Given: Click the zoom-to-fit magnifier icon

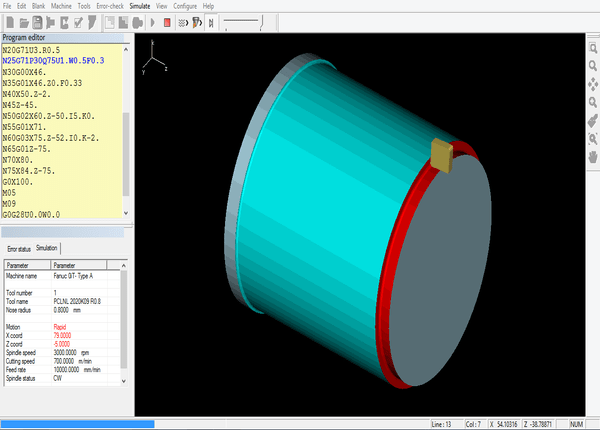Looking at the screenshot, I should (x=593, y=138).
